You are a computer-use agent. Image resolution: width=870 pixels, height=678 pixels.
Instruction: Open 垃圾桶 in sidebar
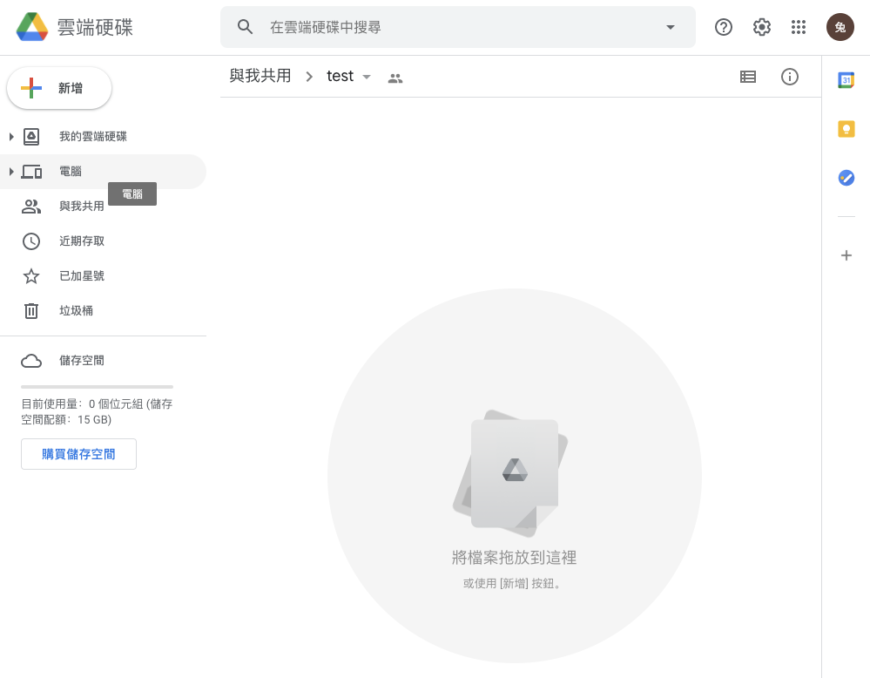pyautogui.click(x=76, y=311)
